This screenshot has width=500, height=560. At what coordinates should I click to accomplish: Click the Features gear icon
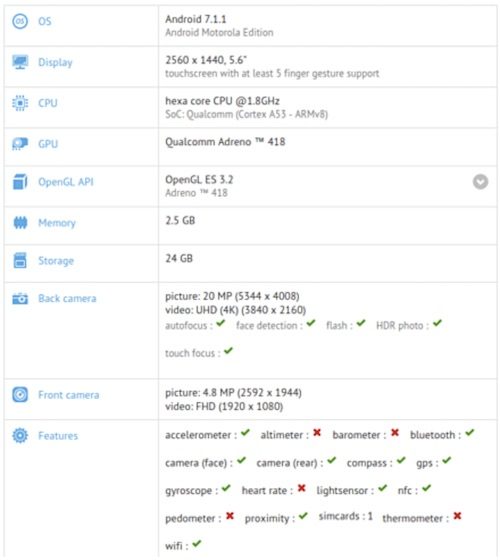click(x=20, y=435)
